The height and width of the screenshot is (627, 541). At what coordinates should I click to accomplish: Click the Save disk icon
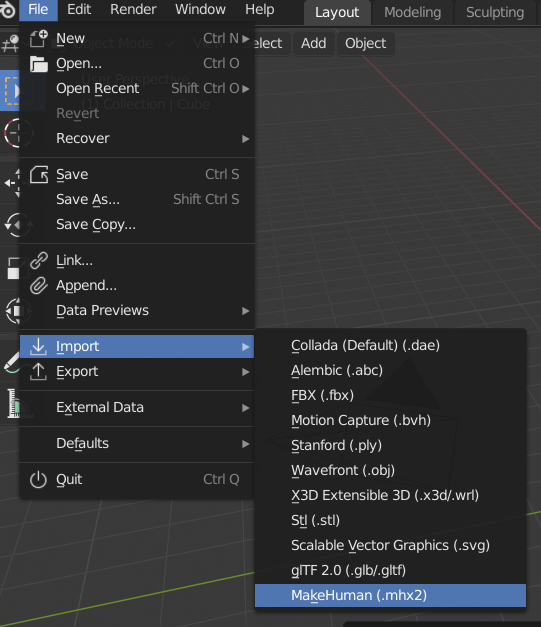tap(38, 174)
